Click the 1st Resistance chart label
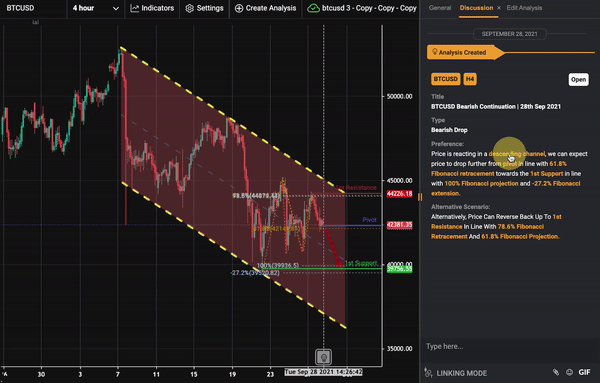This screenshot has height=383, width=600. 356,188
